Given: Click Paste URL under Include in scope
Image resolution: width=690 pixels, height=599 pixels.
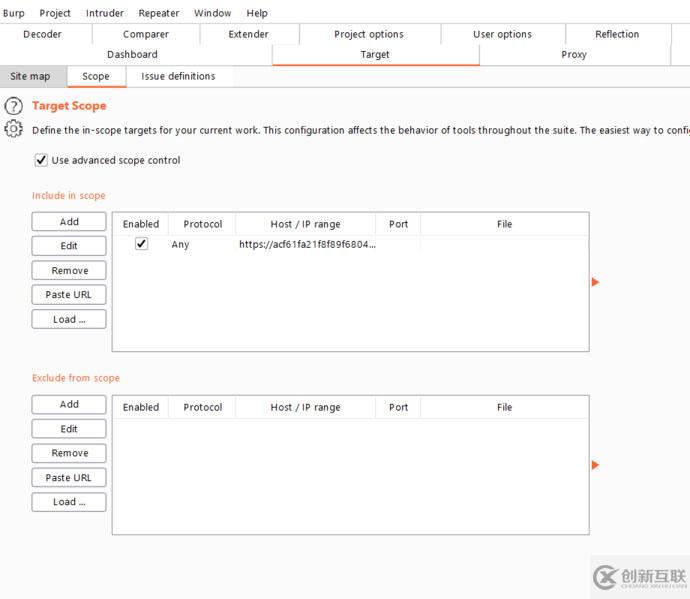Looking at the screenshot, I should click(x=69, y=295).
